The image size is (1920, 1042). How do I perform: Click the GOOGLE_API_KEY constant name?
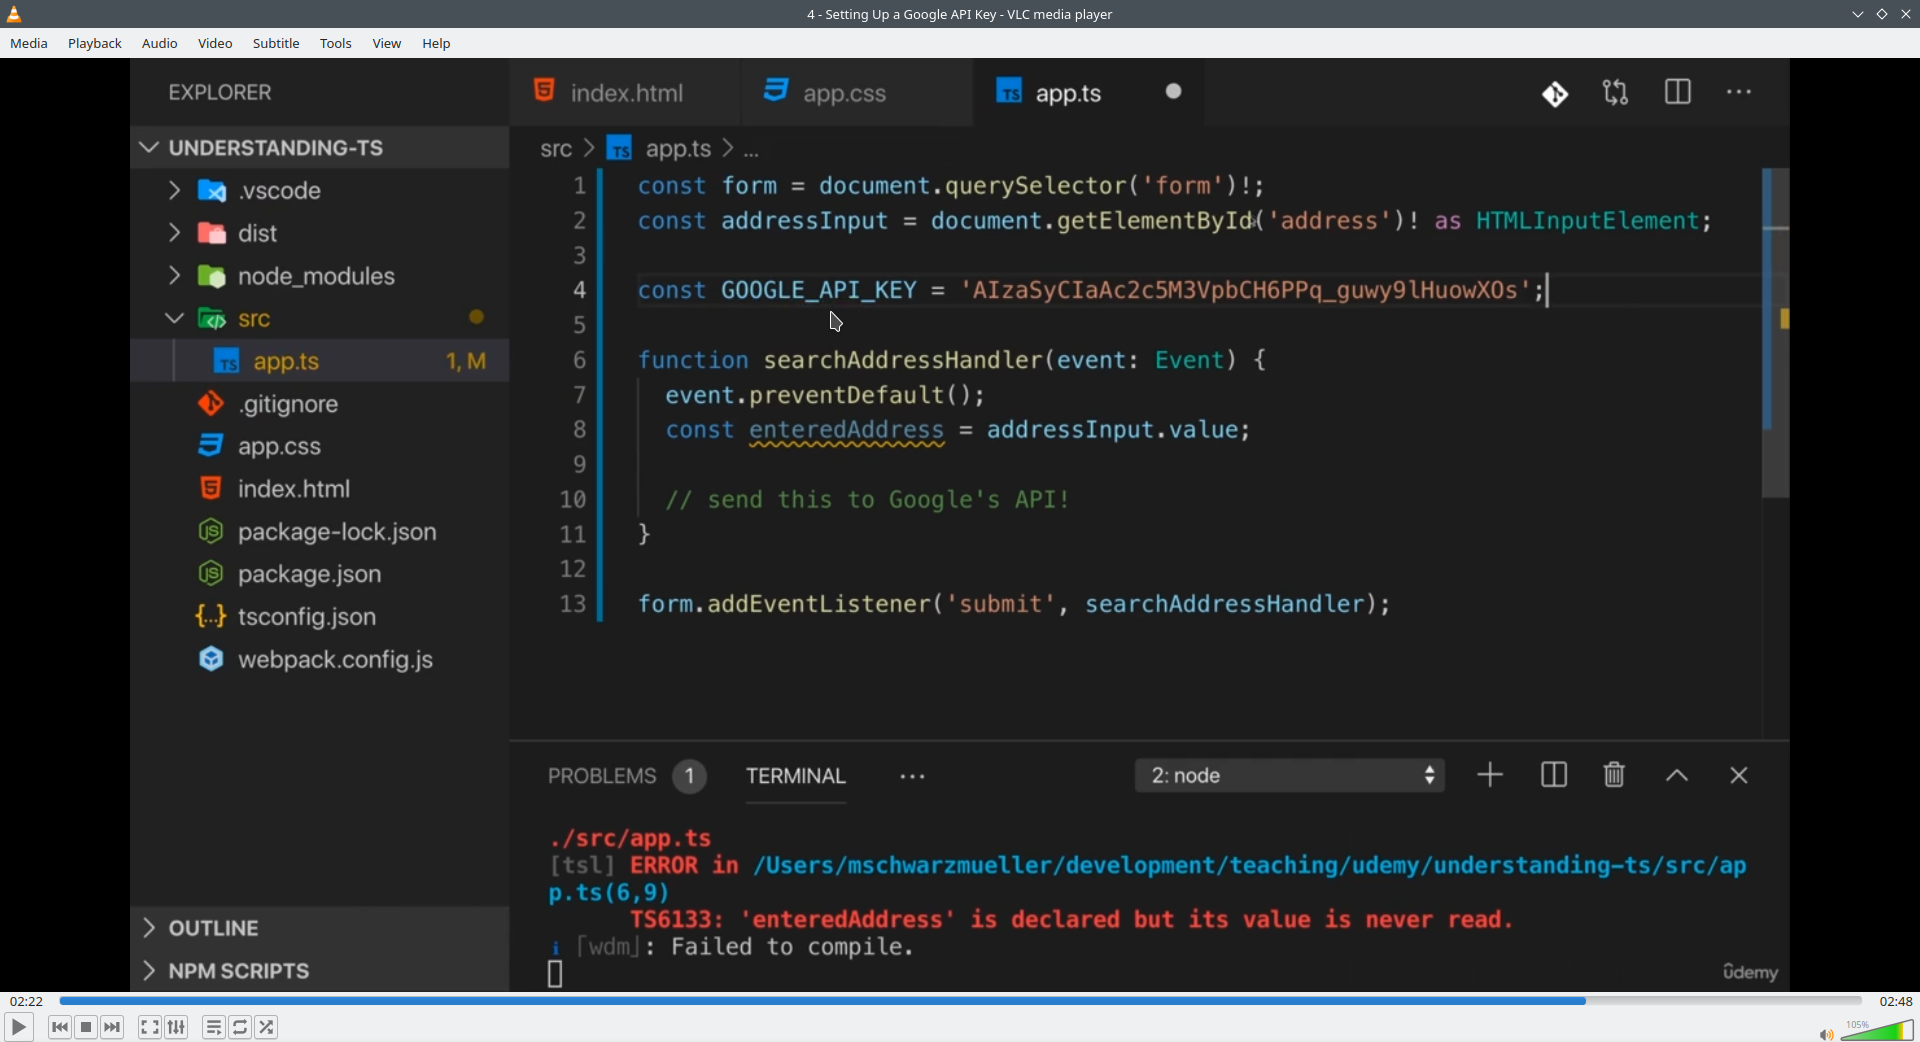pyautogui.click(x=819, y=290)
